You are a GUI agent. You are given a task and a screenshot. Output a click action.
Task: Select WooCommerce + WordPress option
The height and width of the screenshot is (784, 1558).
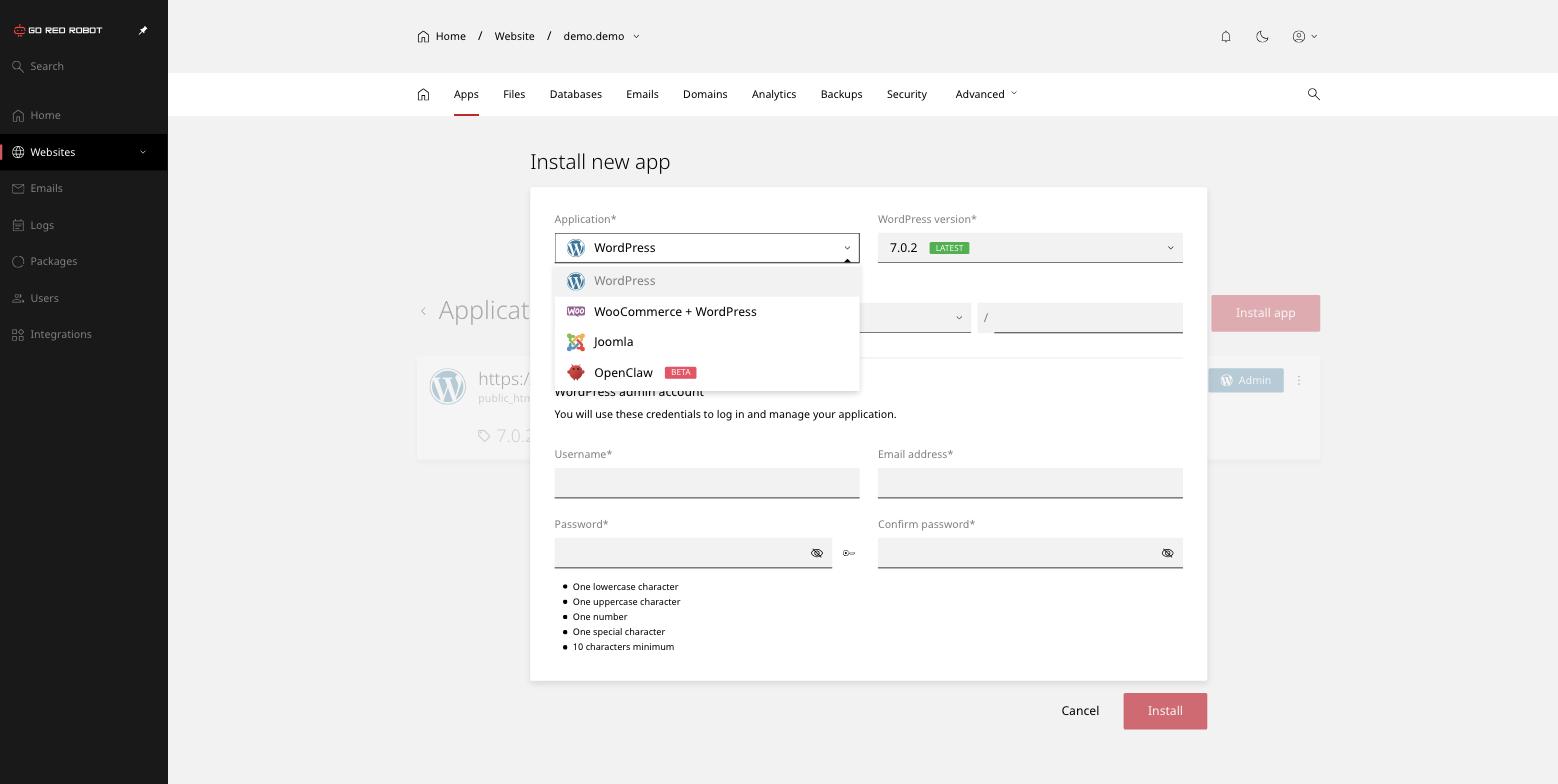[707, 312]
